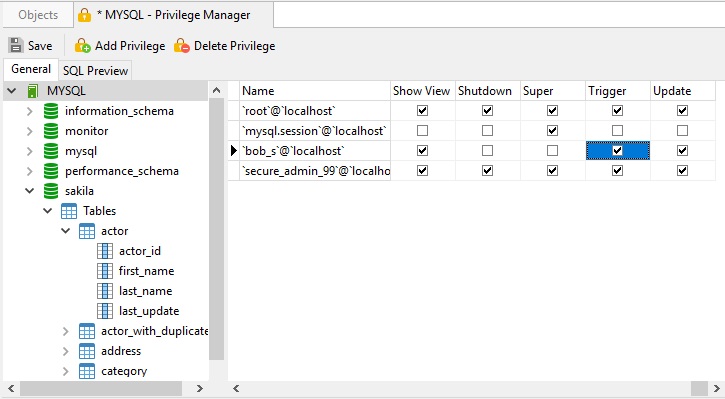Click the Add Privilege lock icon
The height and width of the screenshot is (399, 725).
click(x=82, y=45)
